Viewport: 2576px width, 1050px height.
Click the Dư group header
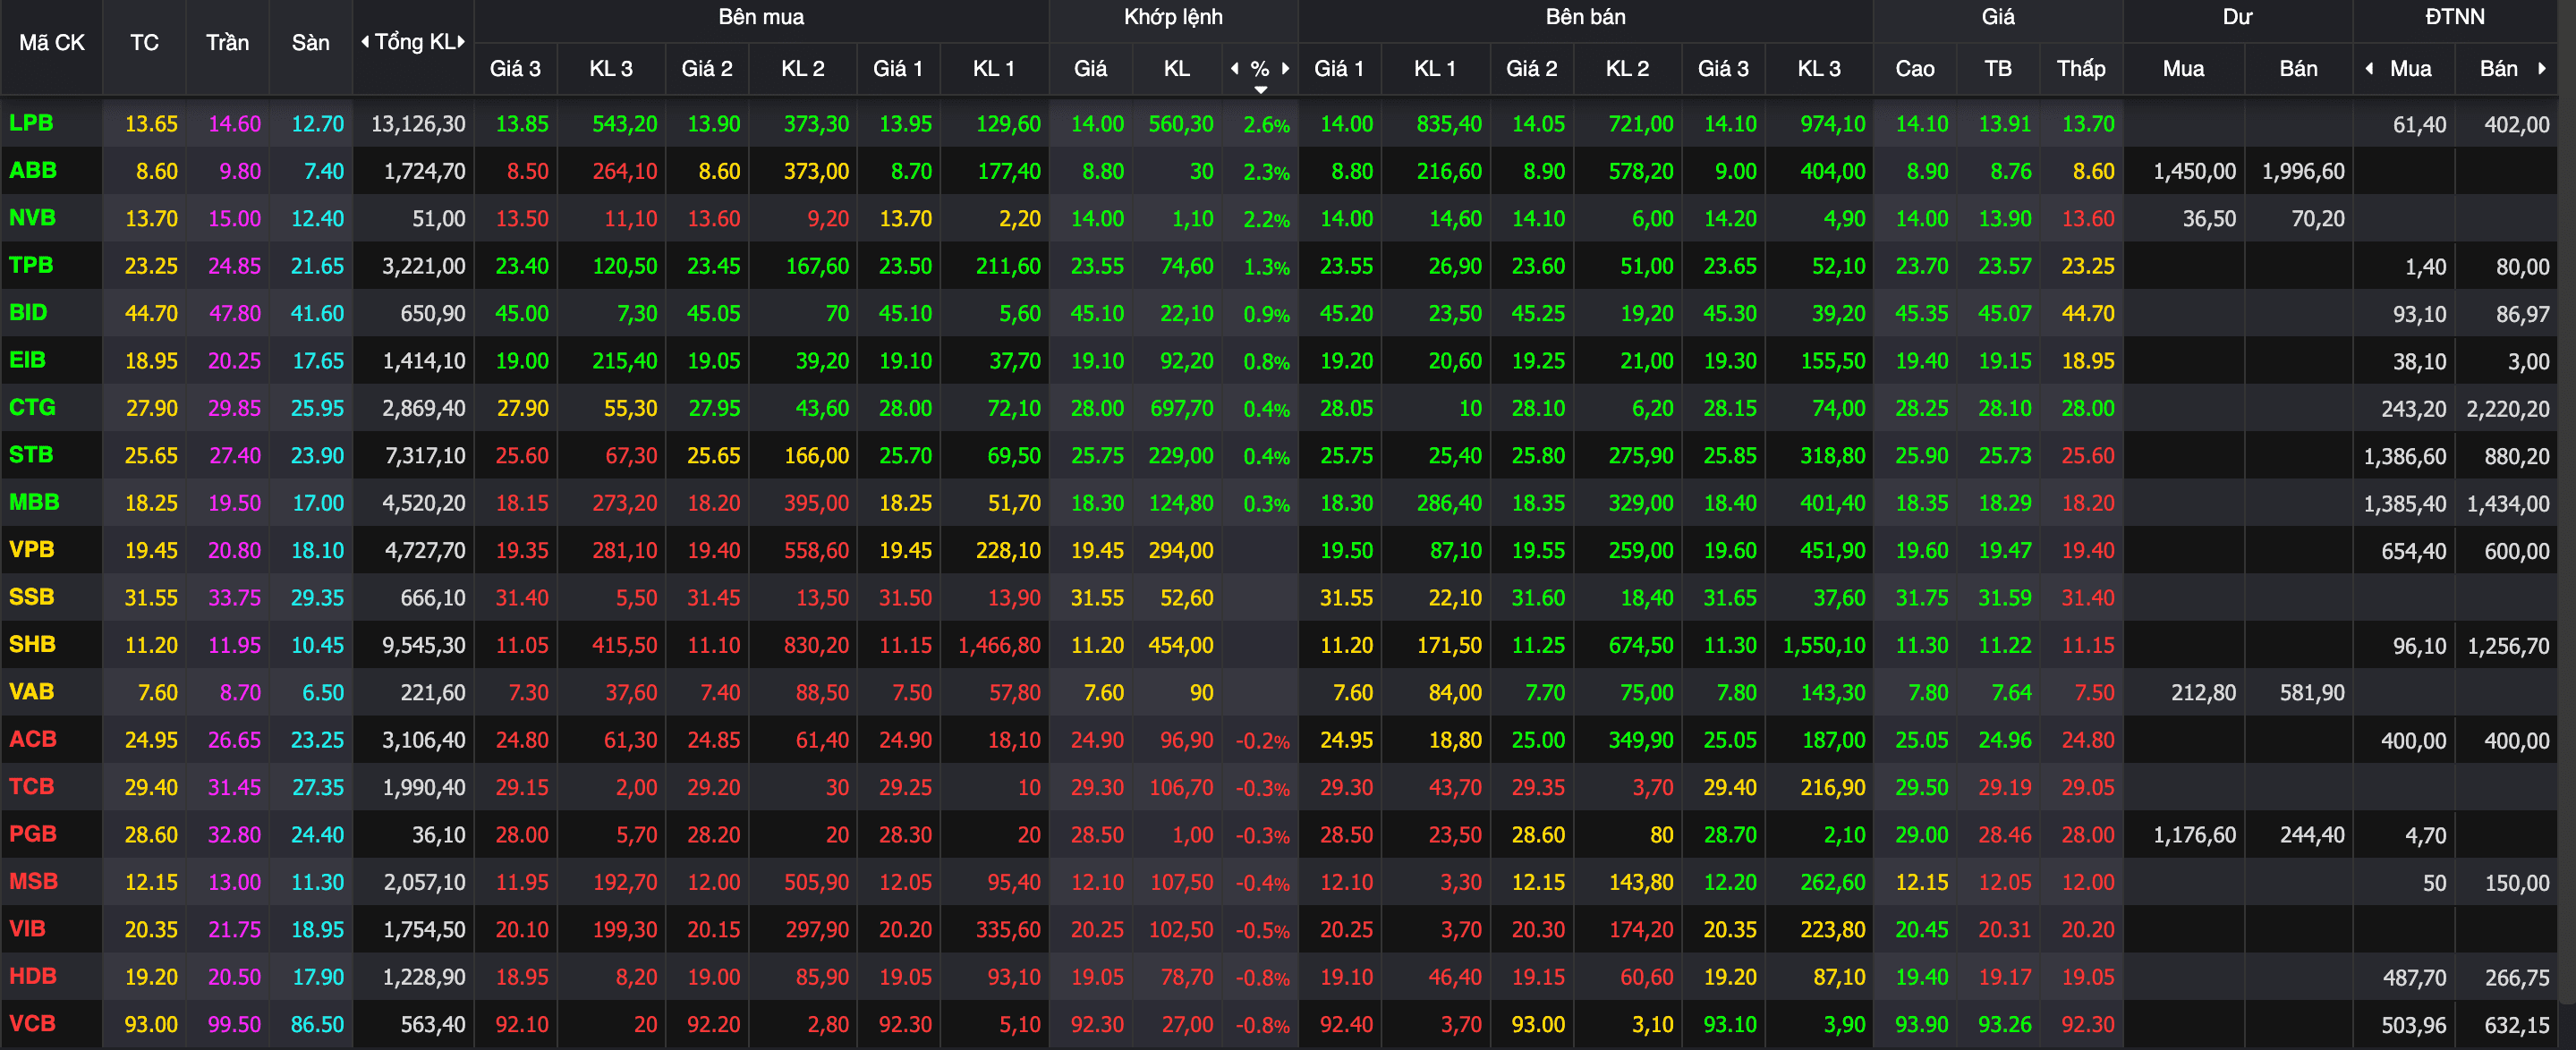[x=2237, y=17]
